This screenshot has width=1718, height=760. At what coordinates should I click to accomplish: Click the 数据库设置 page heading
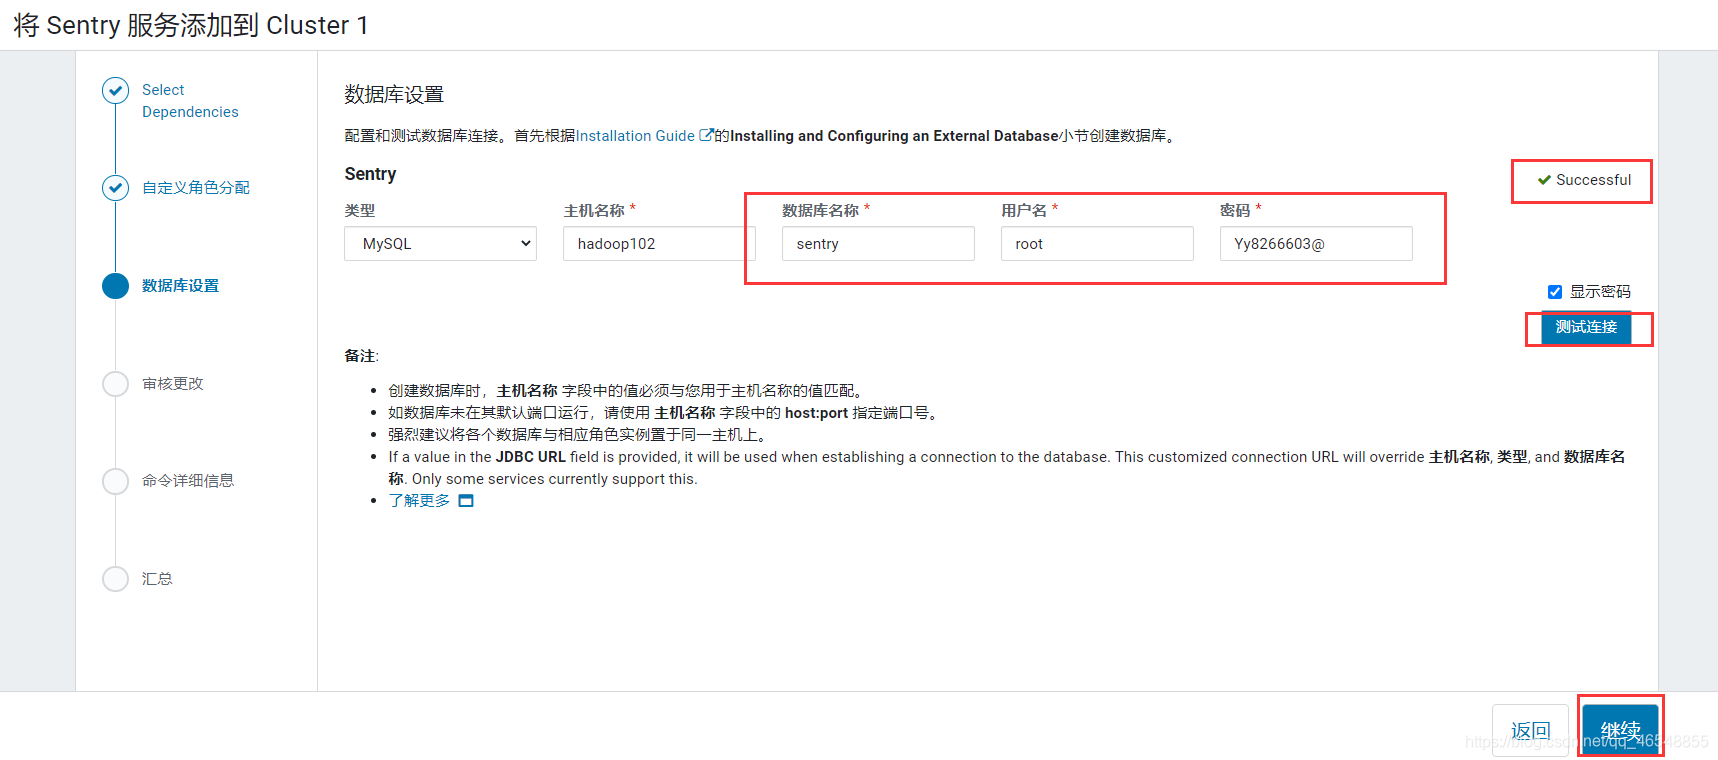point(394,95)
